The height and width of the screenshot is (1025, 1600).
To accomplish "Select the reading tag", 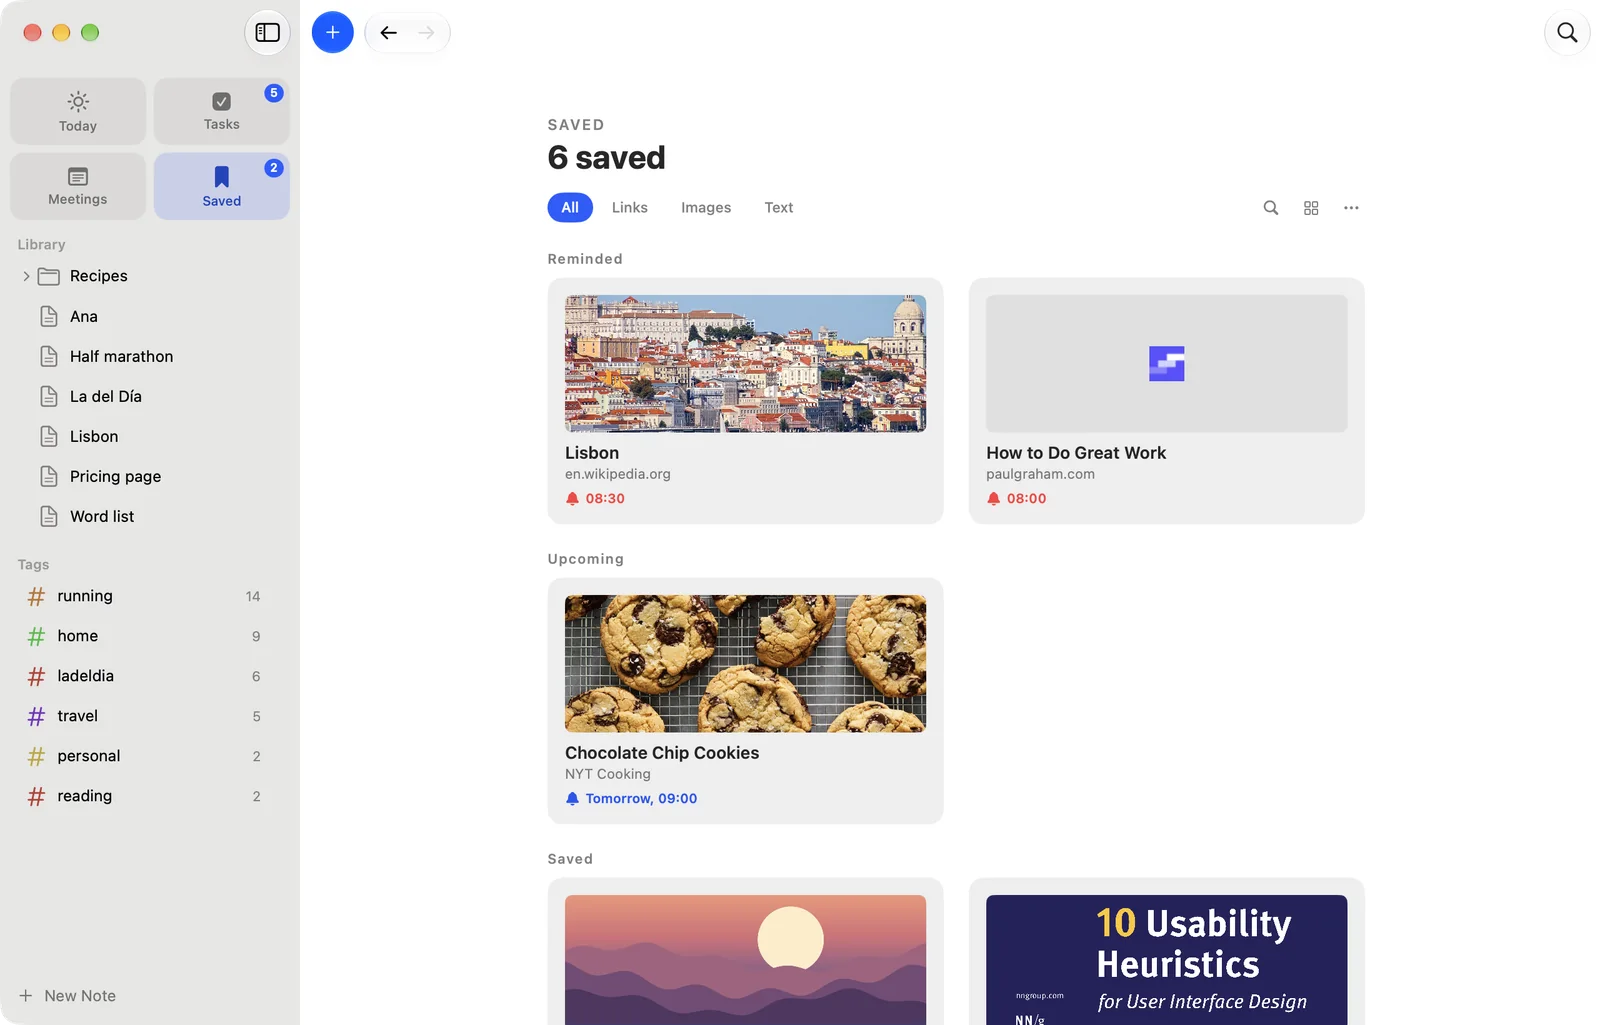I will pyautogui.click(x=150, y=796).
